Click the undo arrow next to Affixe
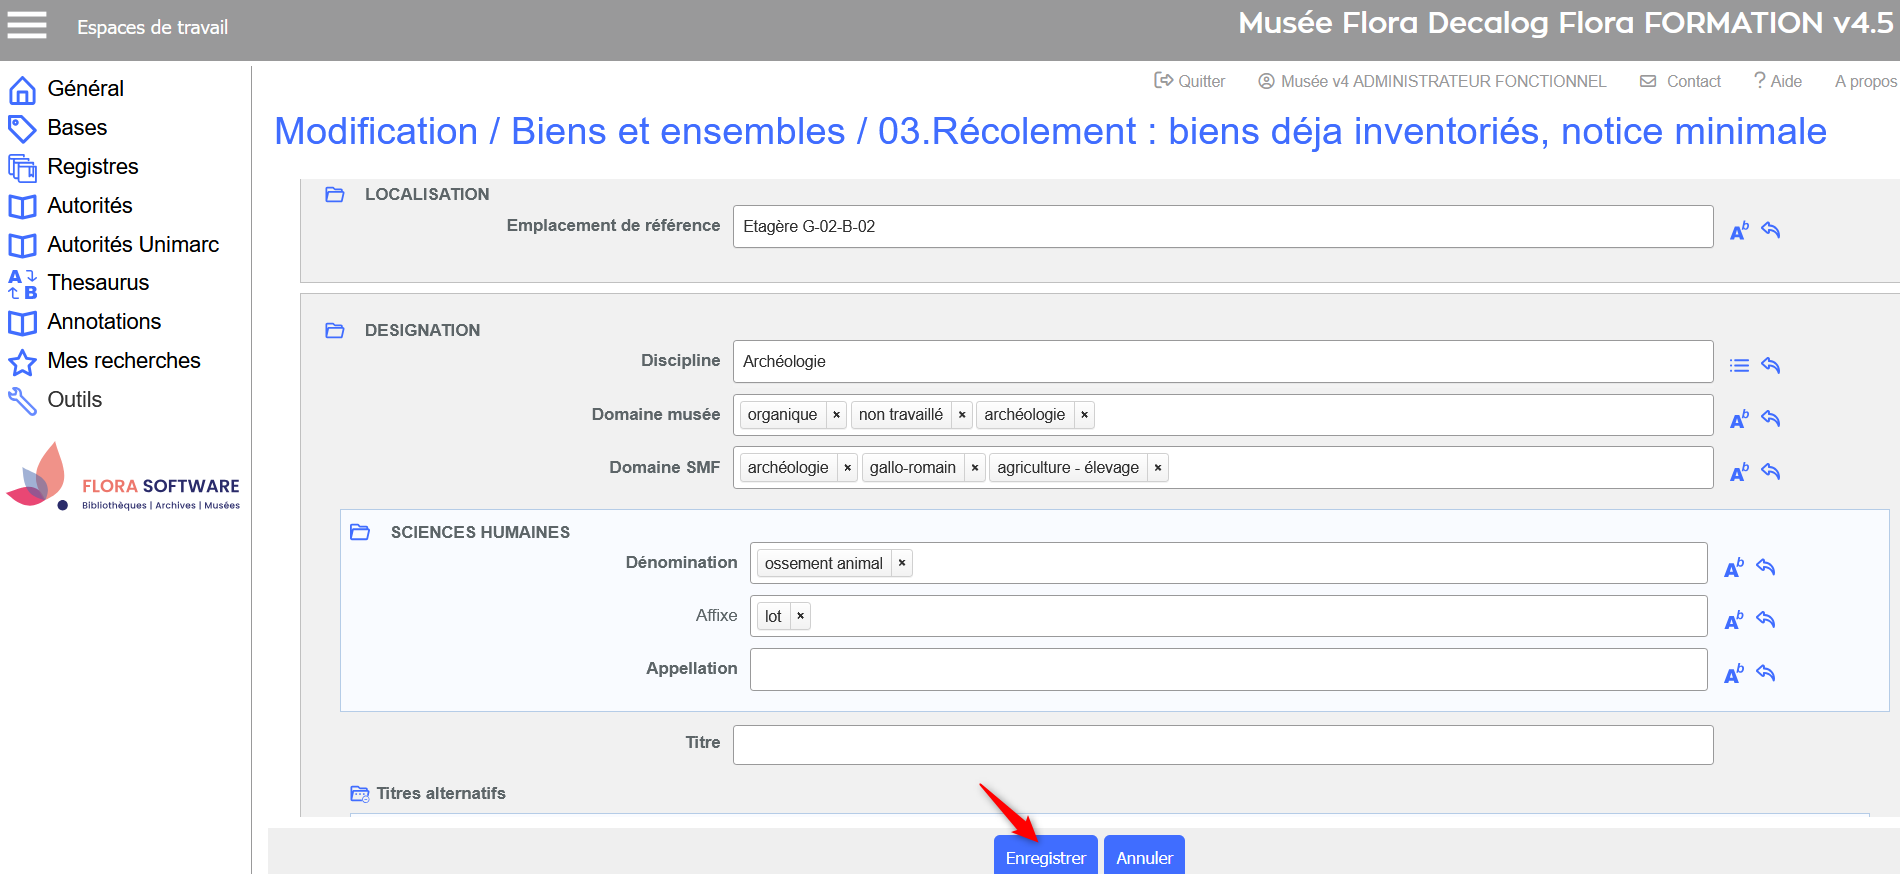 click(1765, 620)
